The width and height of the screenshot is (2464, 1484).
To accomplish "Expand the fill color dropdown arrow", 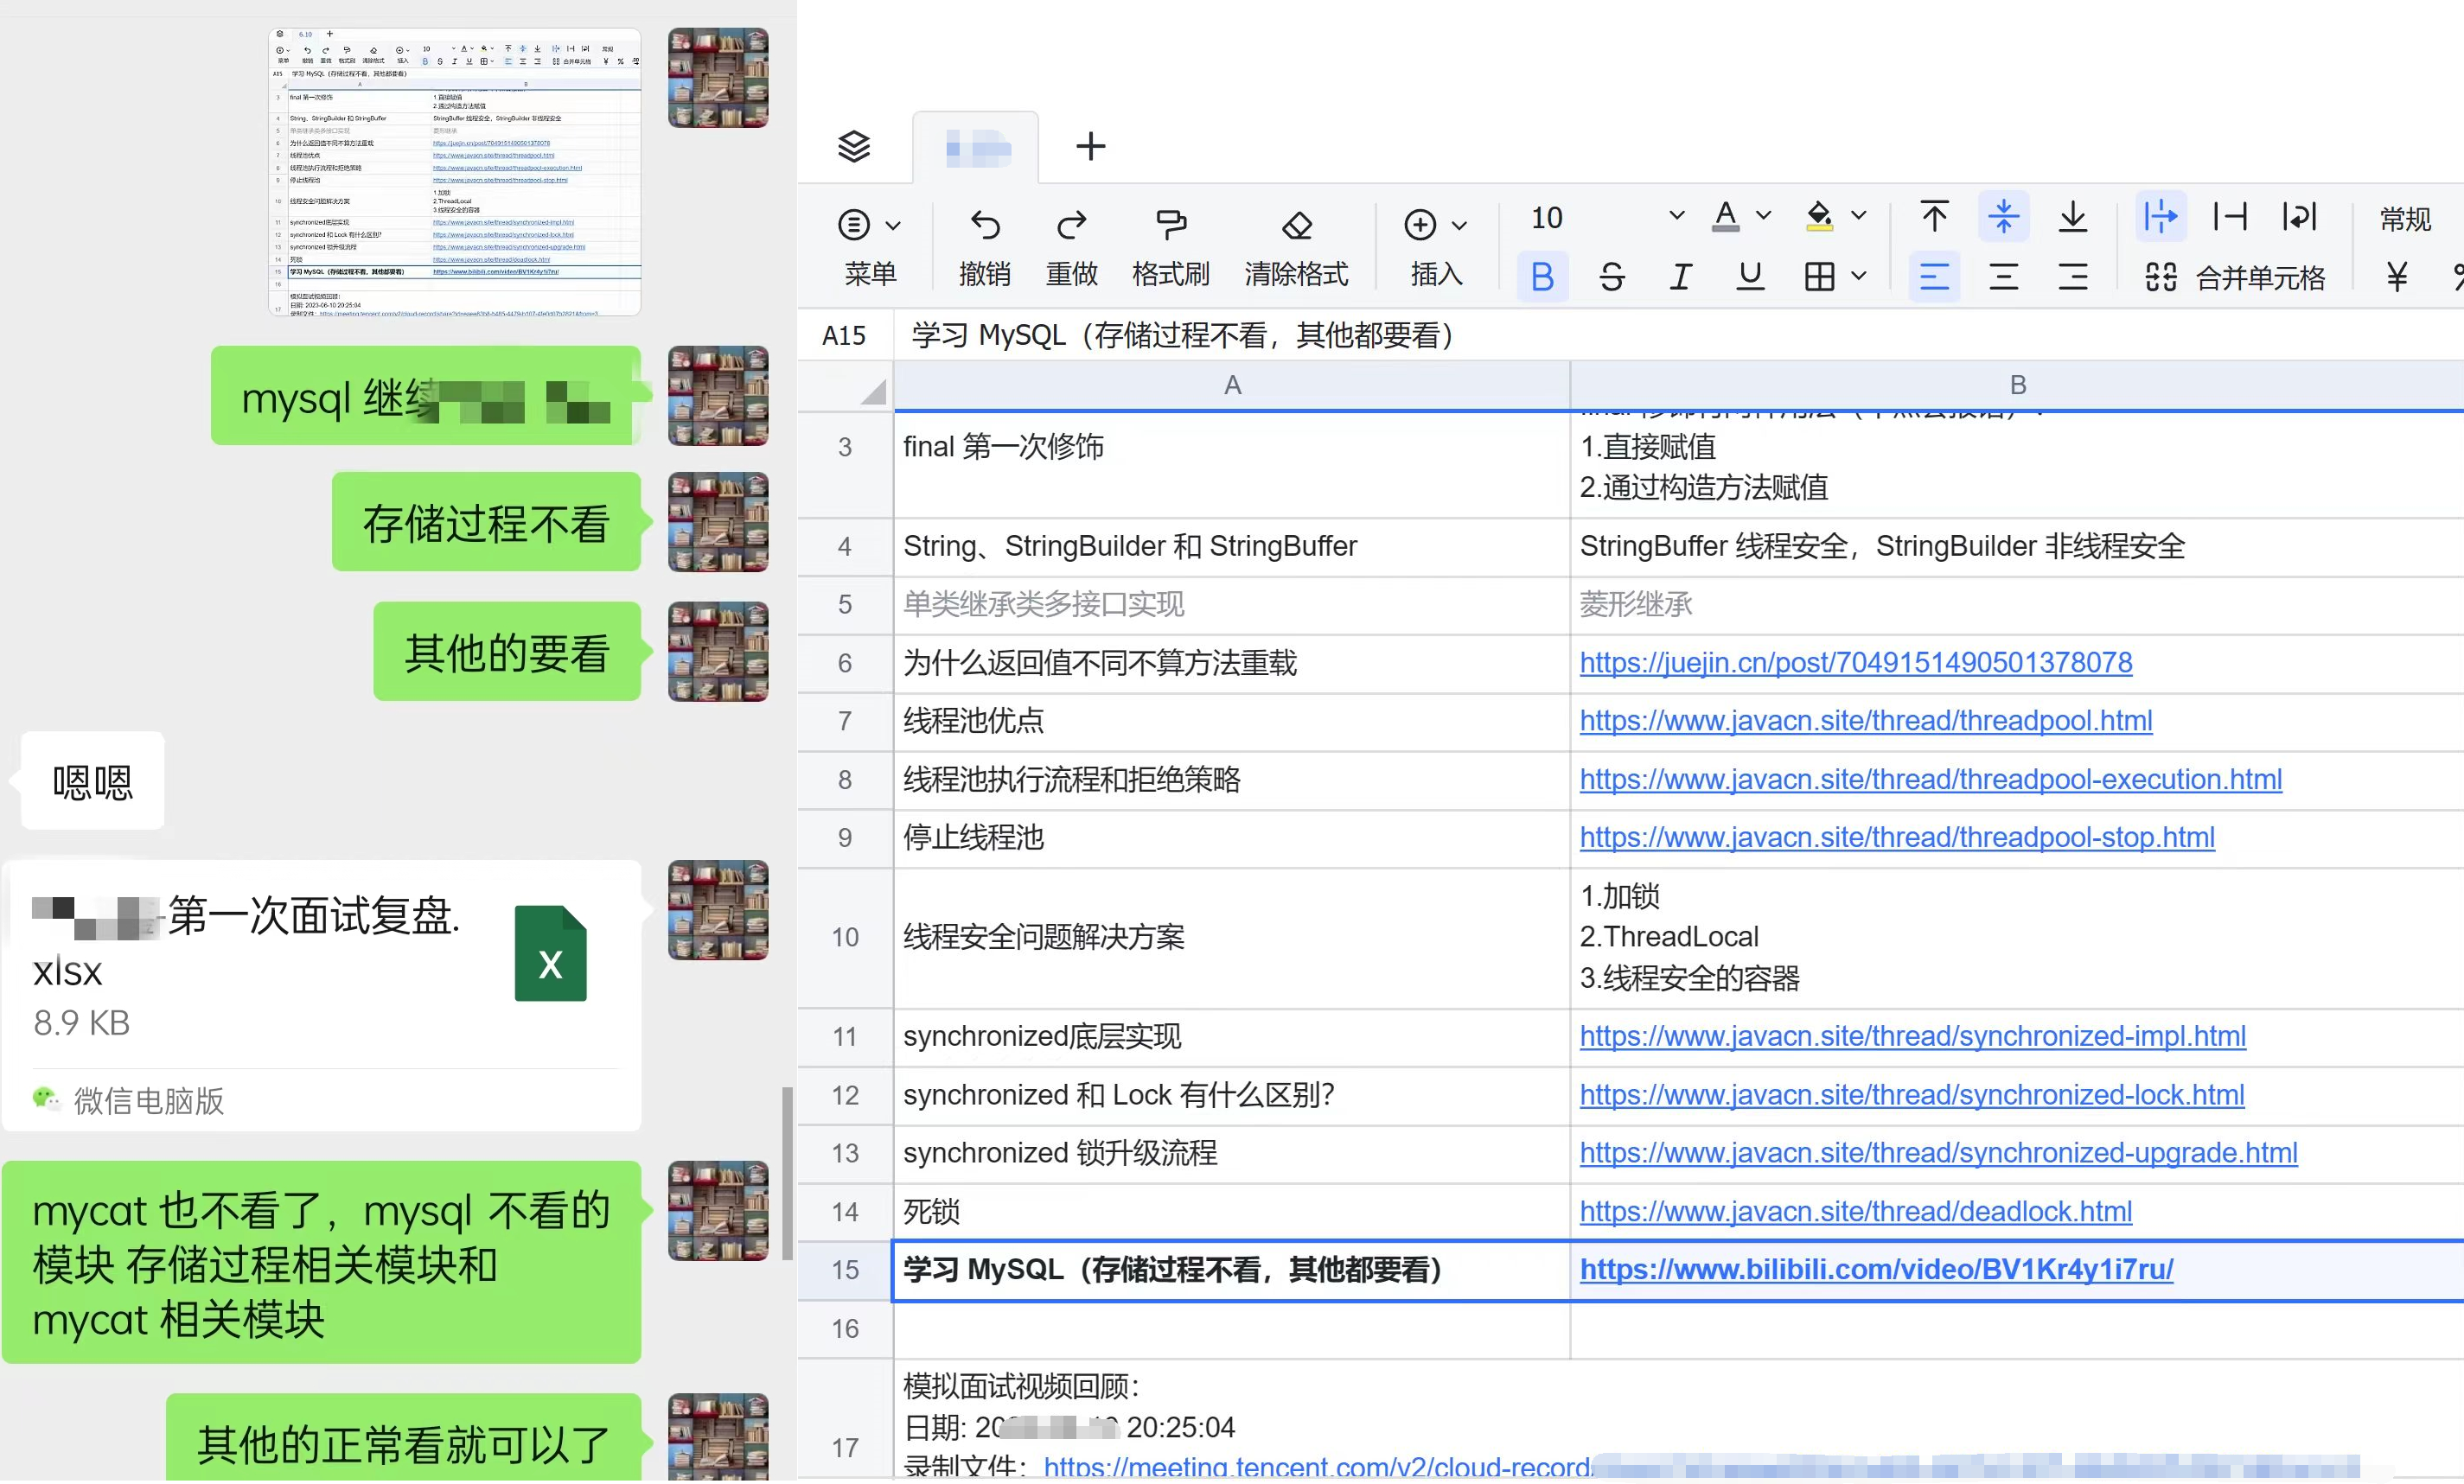I will click(x=1859, y=216).
